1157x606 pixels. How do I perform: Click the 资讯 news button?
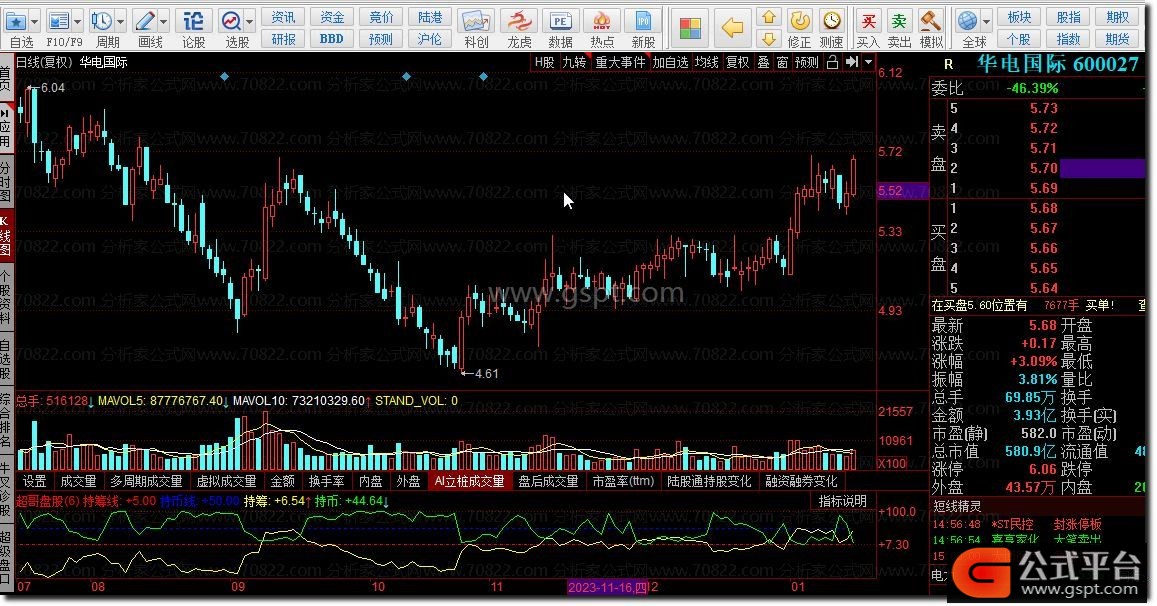tap(283, 17)
